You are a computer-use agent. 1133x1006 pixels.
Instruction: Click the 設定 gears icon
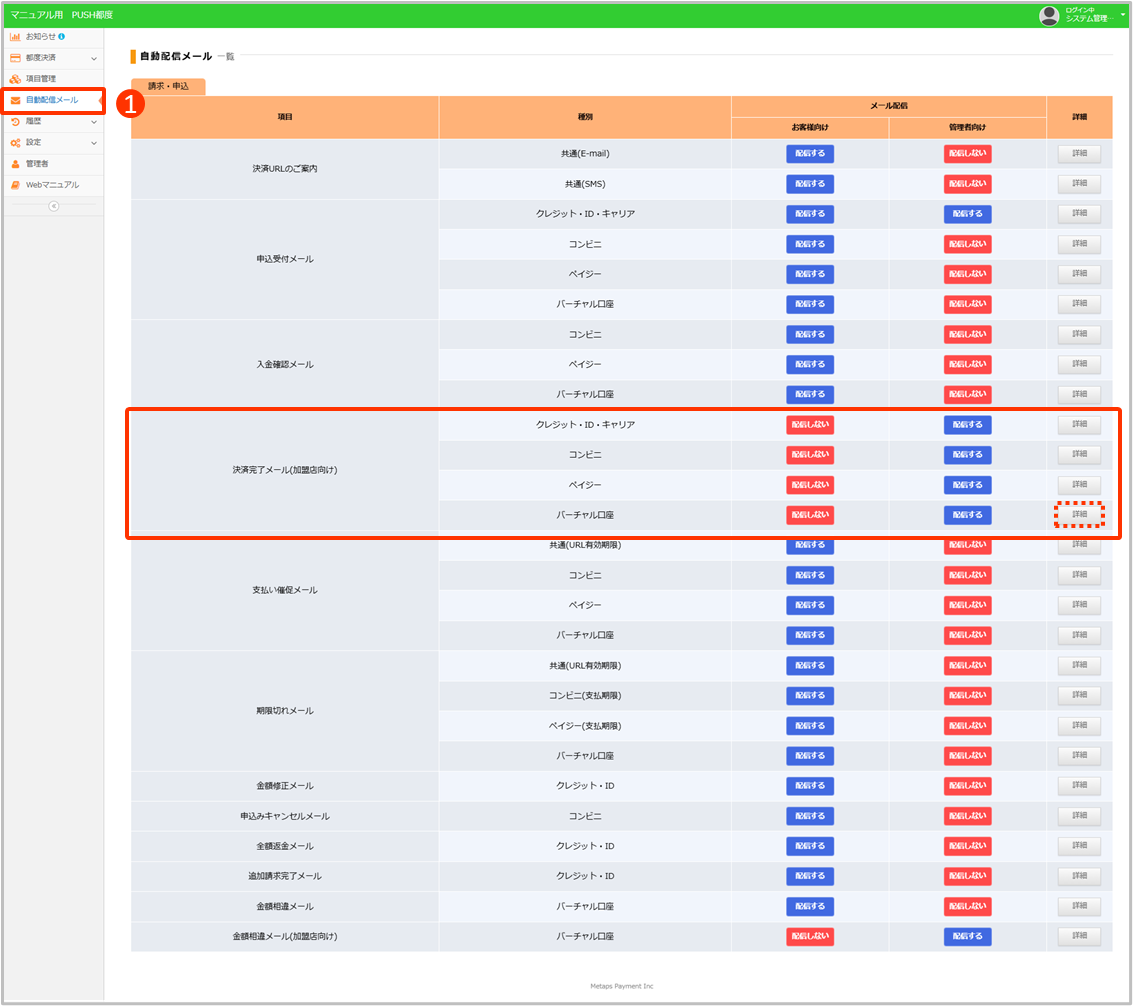coord(15,143)
